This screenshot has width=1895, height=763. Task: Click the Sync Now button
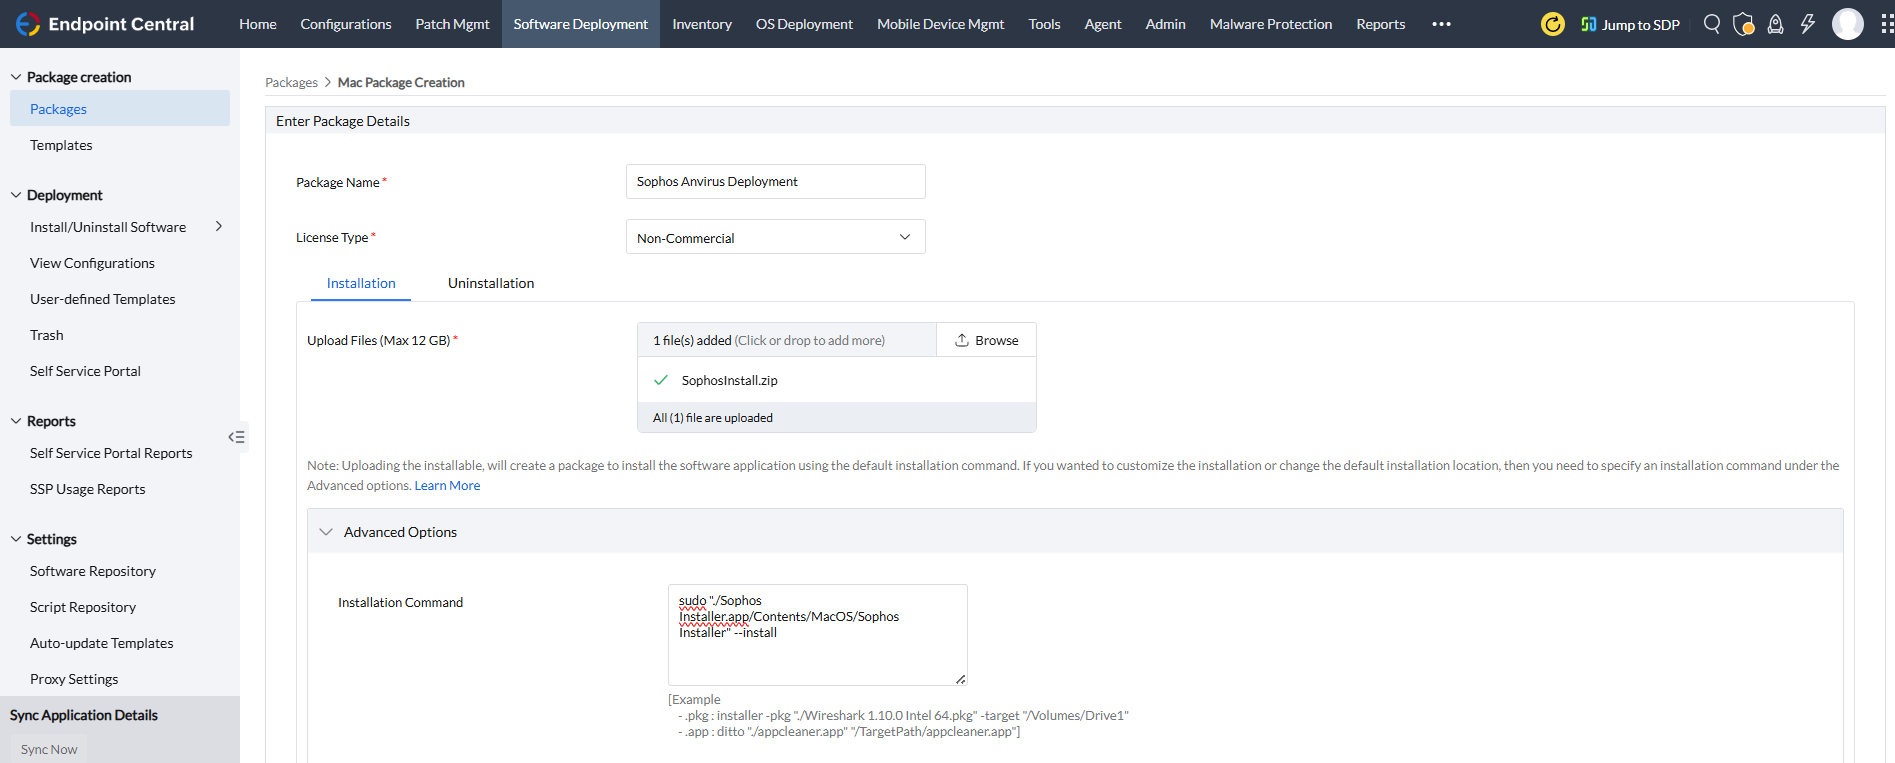[x=49, y=749]
